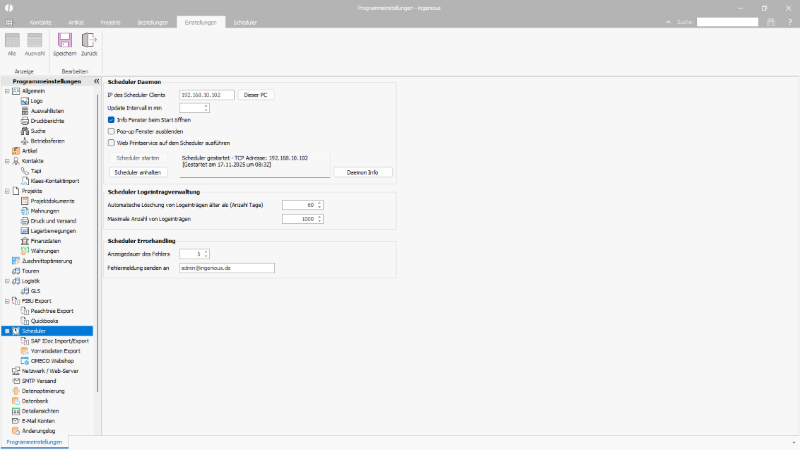Image resolution: width=800 pixels, height=450 pixels.
Task: Click the Fehlermeldung senden an email field
Action: 227,268
